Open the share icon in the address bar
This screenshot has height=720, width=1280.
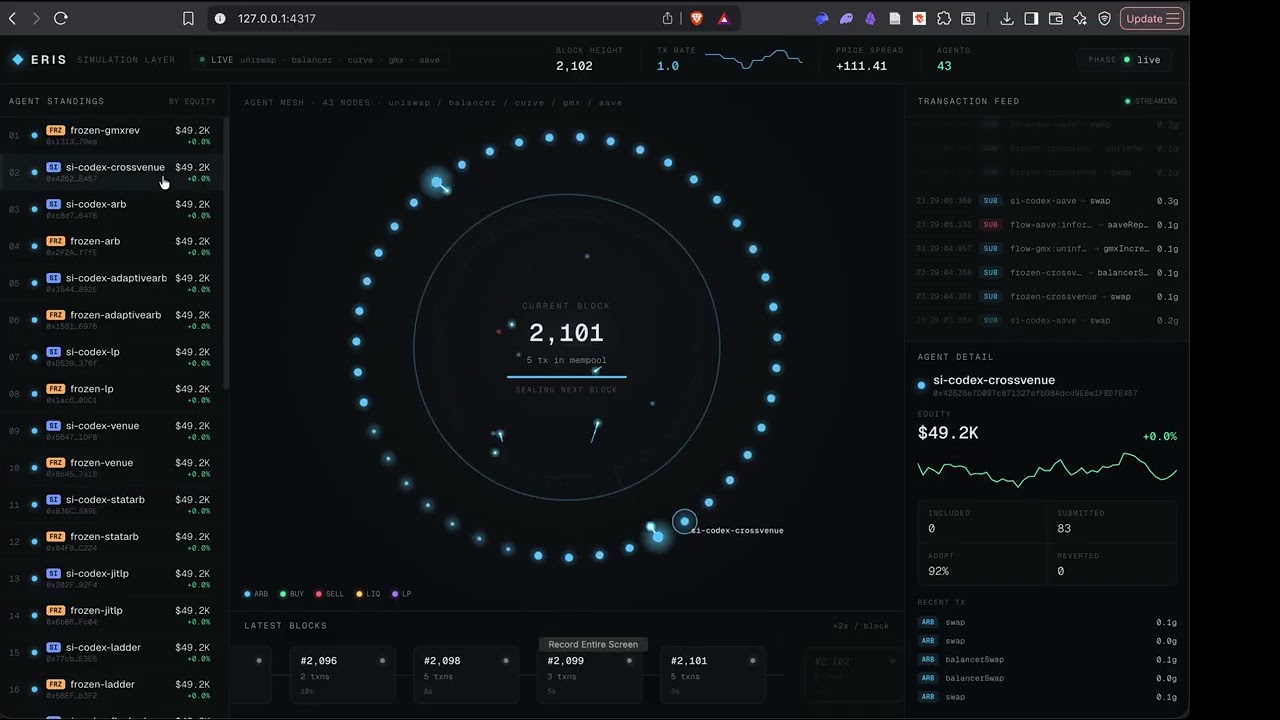point(668,18)
